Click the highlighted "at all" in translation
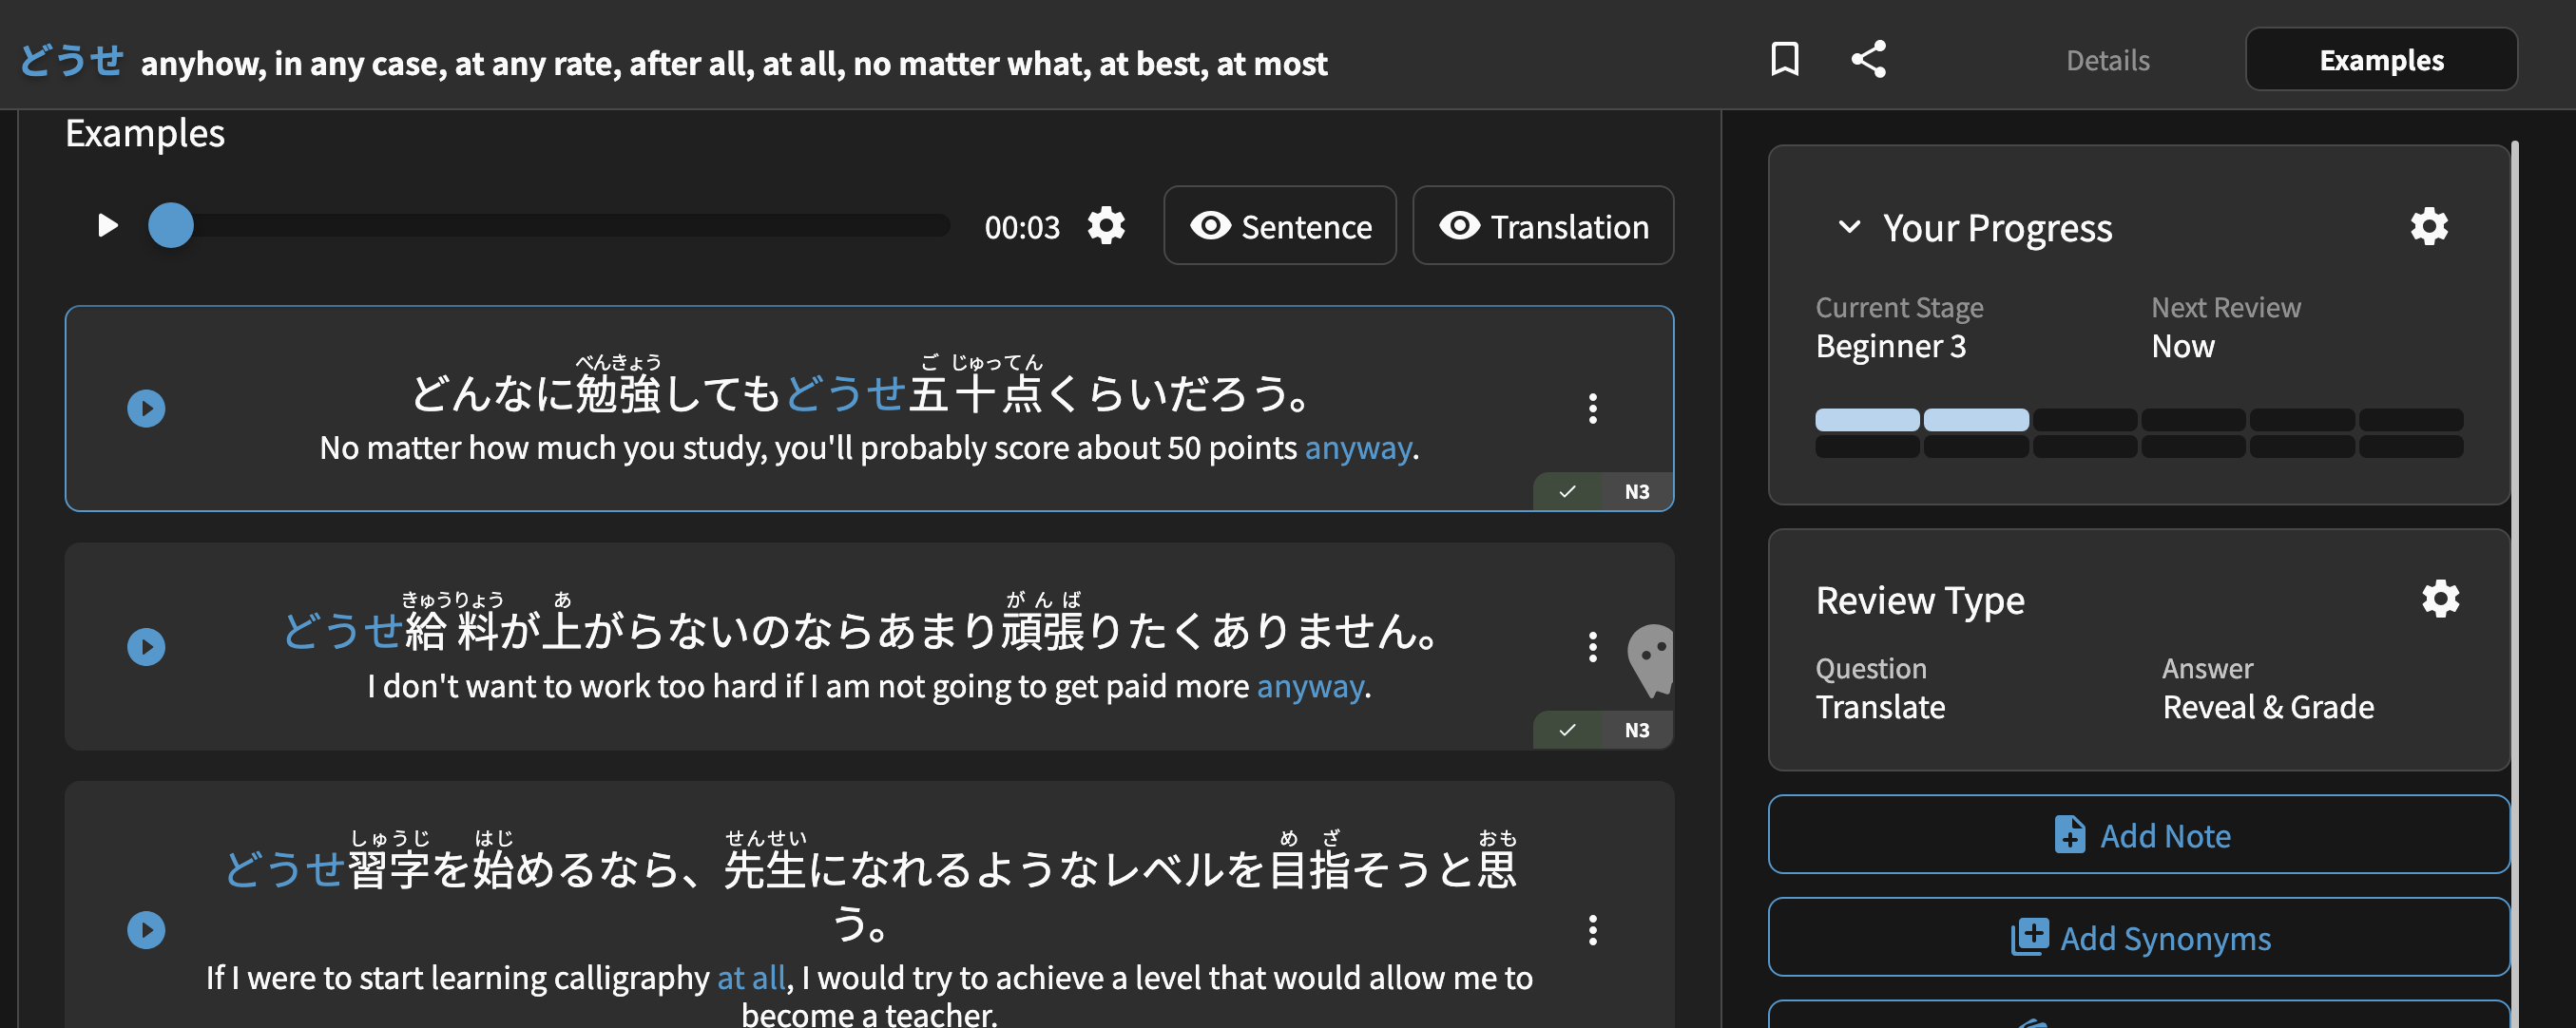 [x=751, y=977]
